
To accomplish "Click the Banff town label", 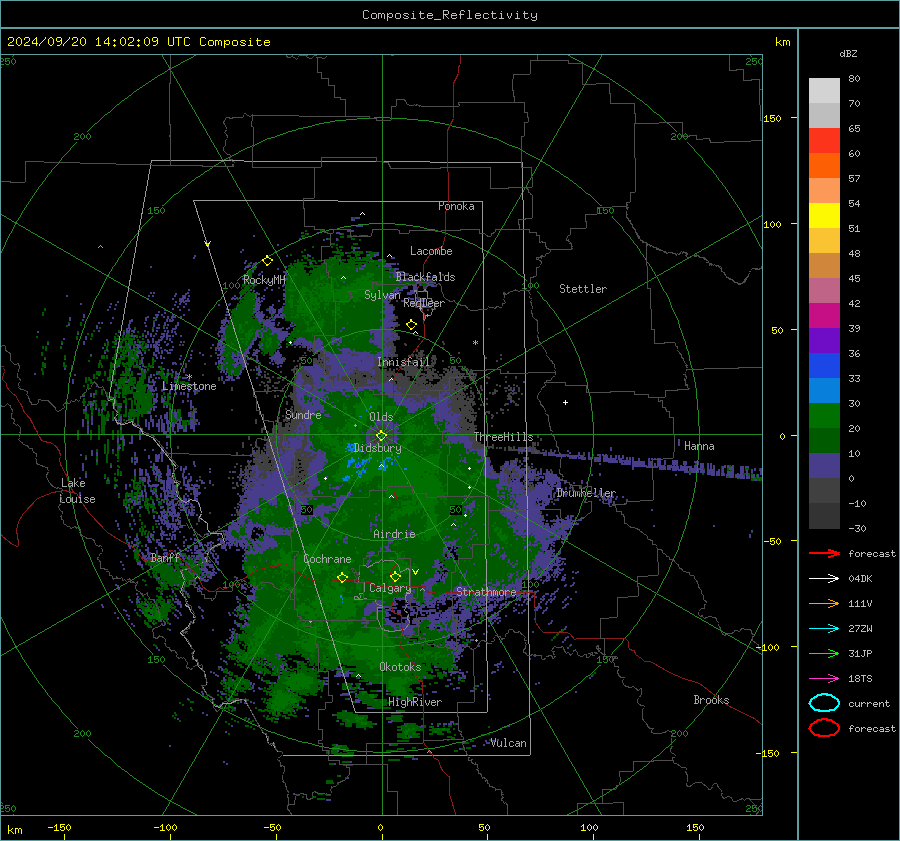I will click(x=165, y=557).
